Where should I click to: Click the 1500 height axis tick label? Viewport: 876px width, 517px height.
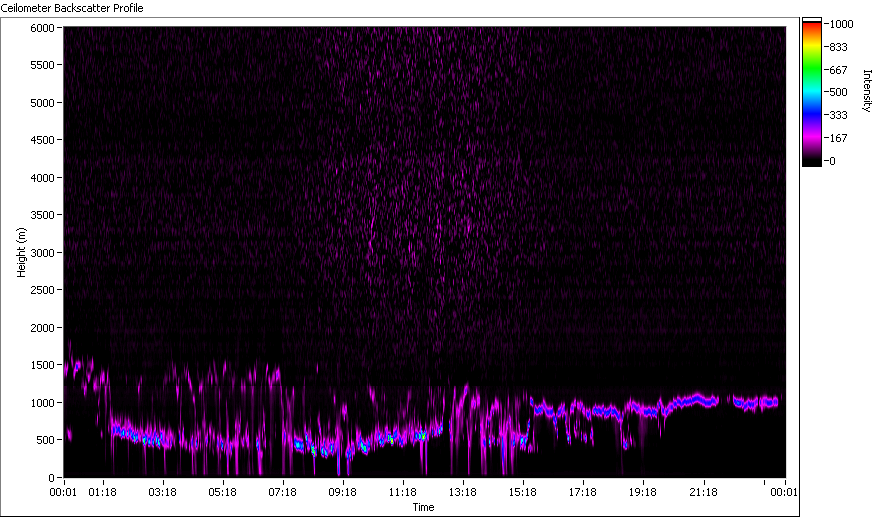coord(42,365)
